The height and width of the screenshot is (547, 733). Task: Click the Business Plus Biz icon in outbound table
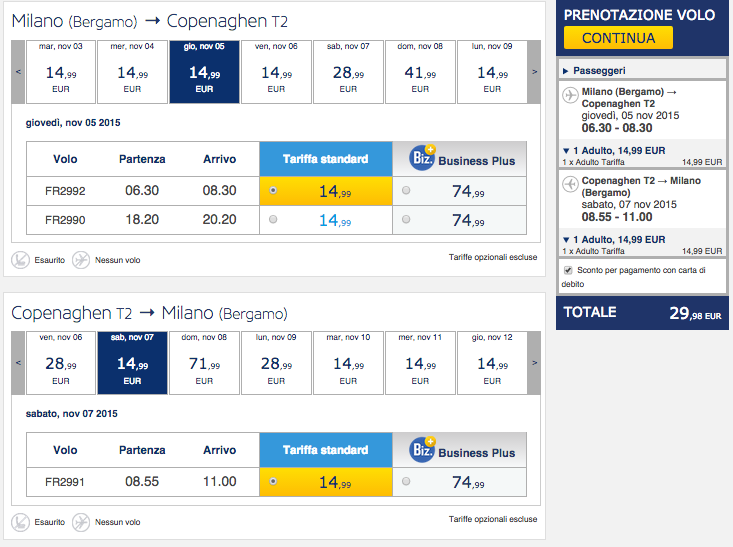422,158
